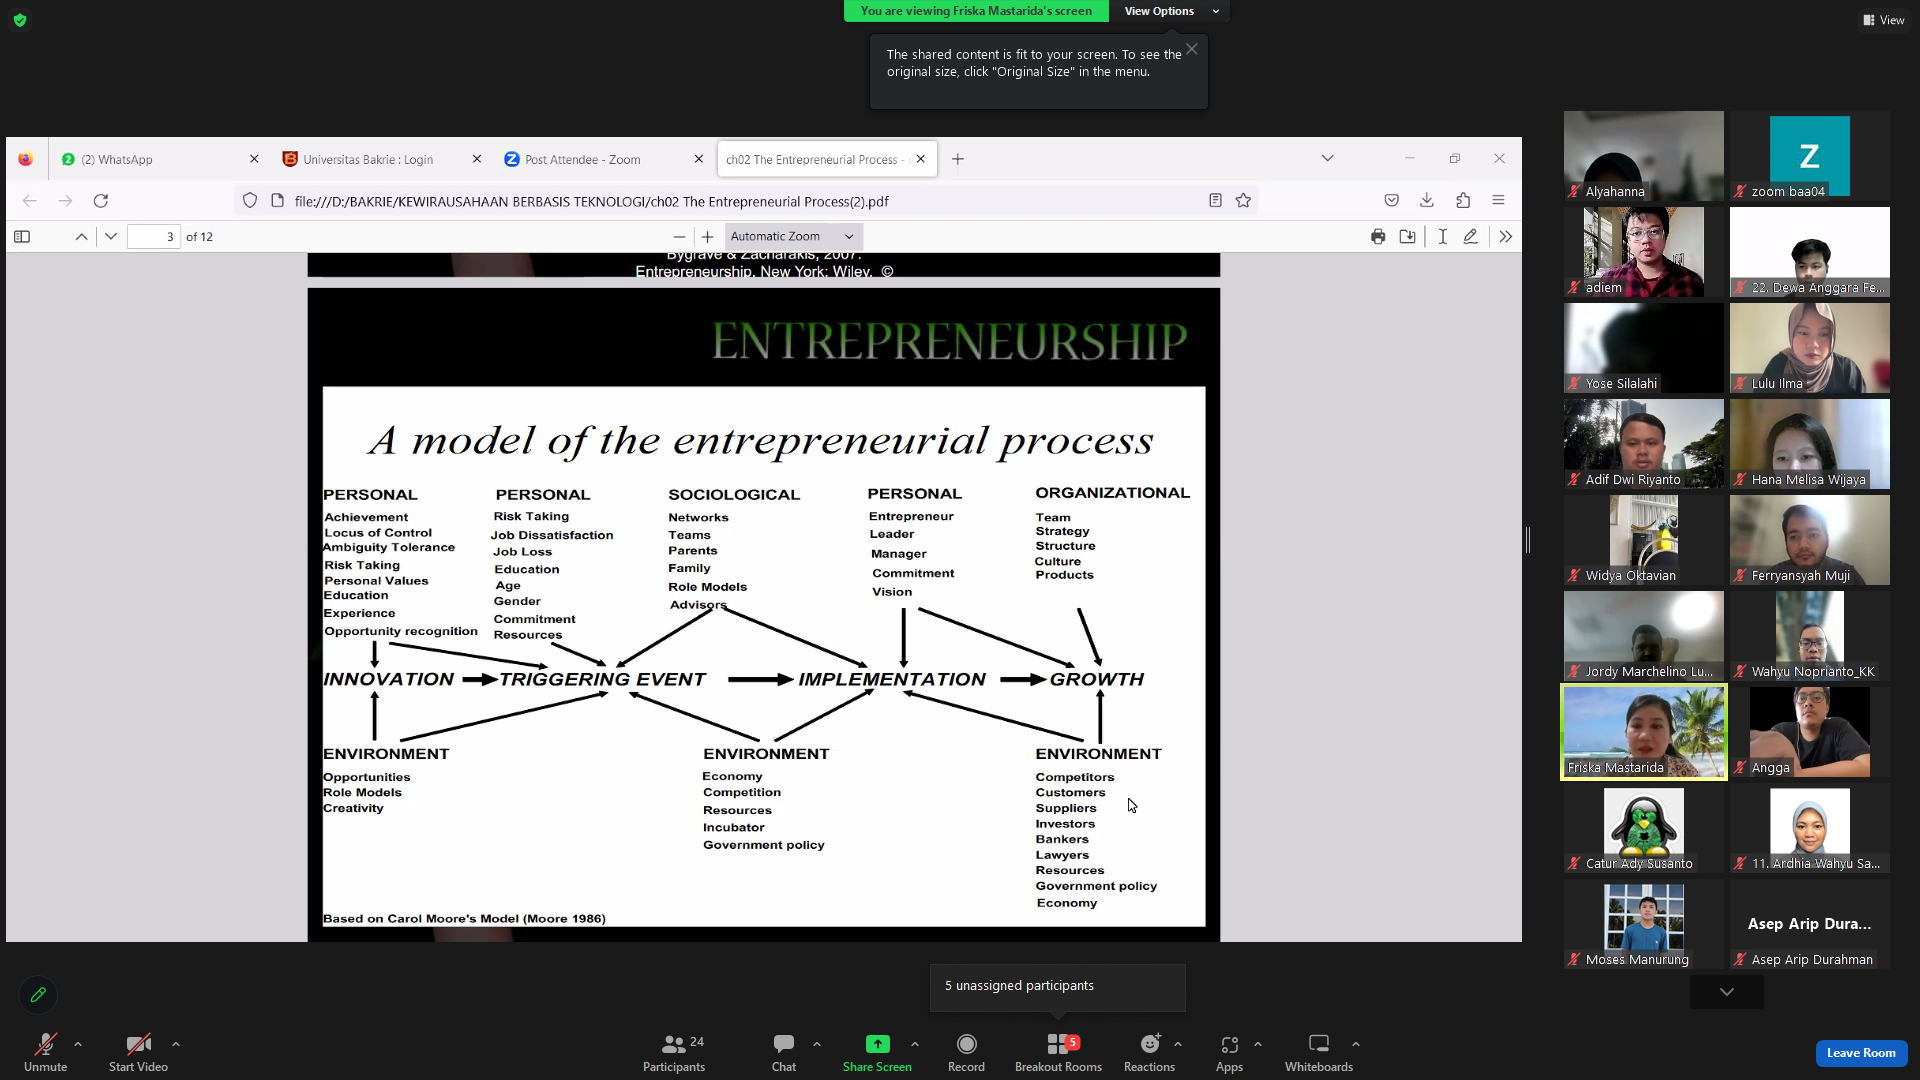Open PDF viewer tools menu
This screenshot has height=1080, width=1920.
coord(1506,237)
